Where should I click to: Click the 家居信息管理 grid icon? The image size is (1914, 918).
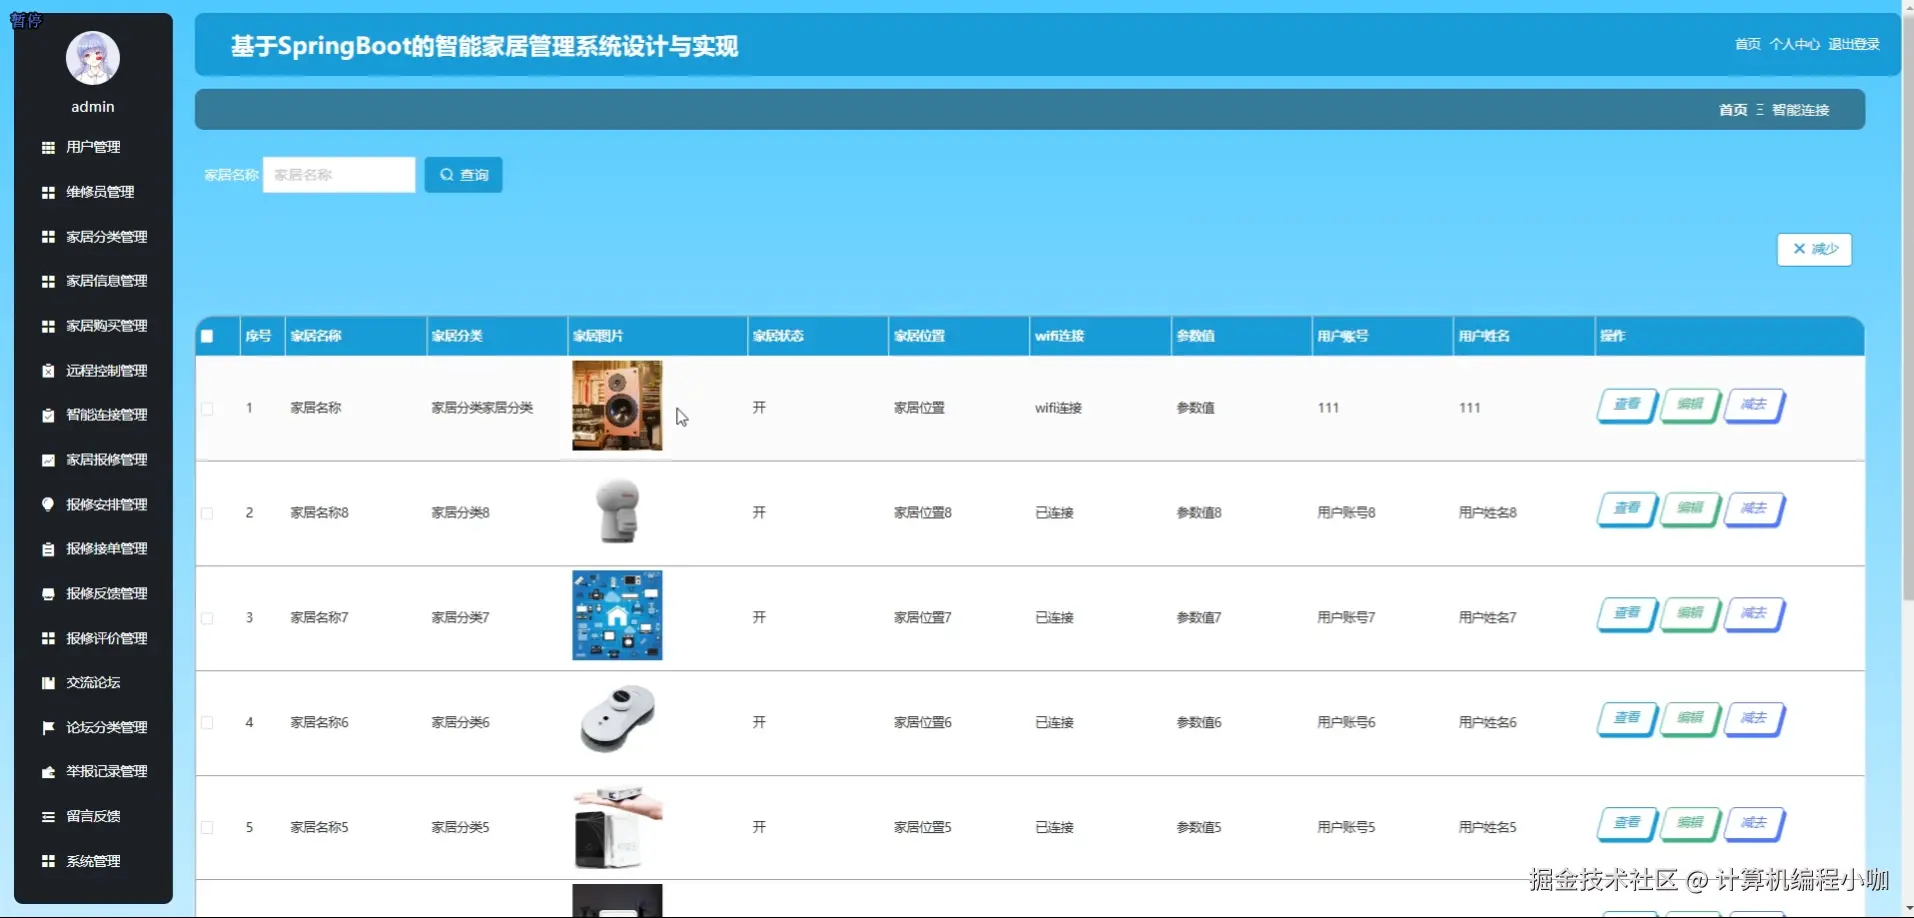tap(48, 281)
